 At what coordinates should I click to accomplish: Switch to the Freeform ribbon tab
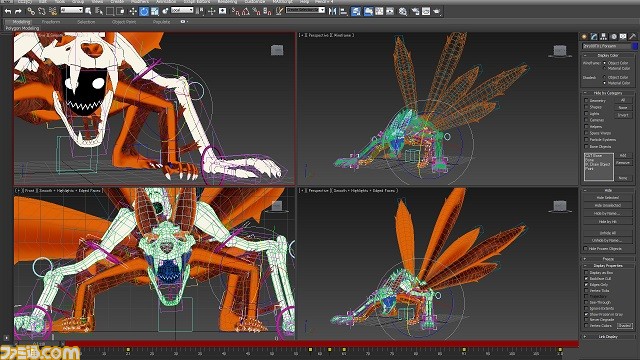pos(51,22)
